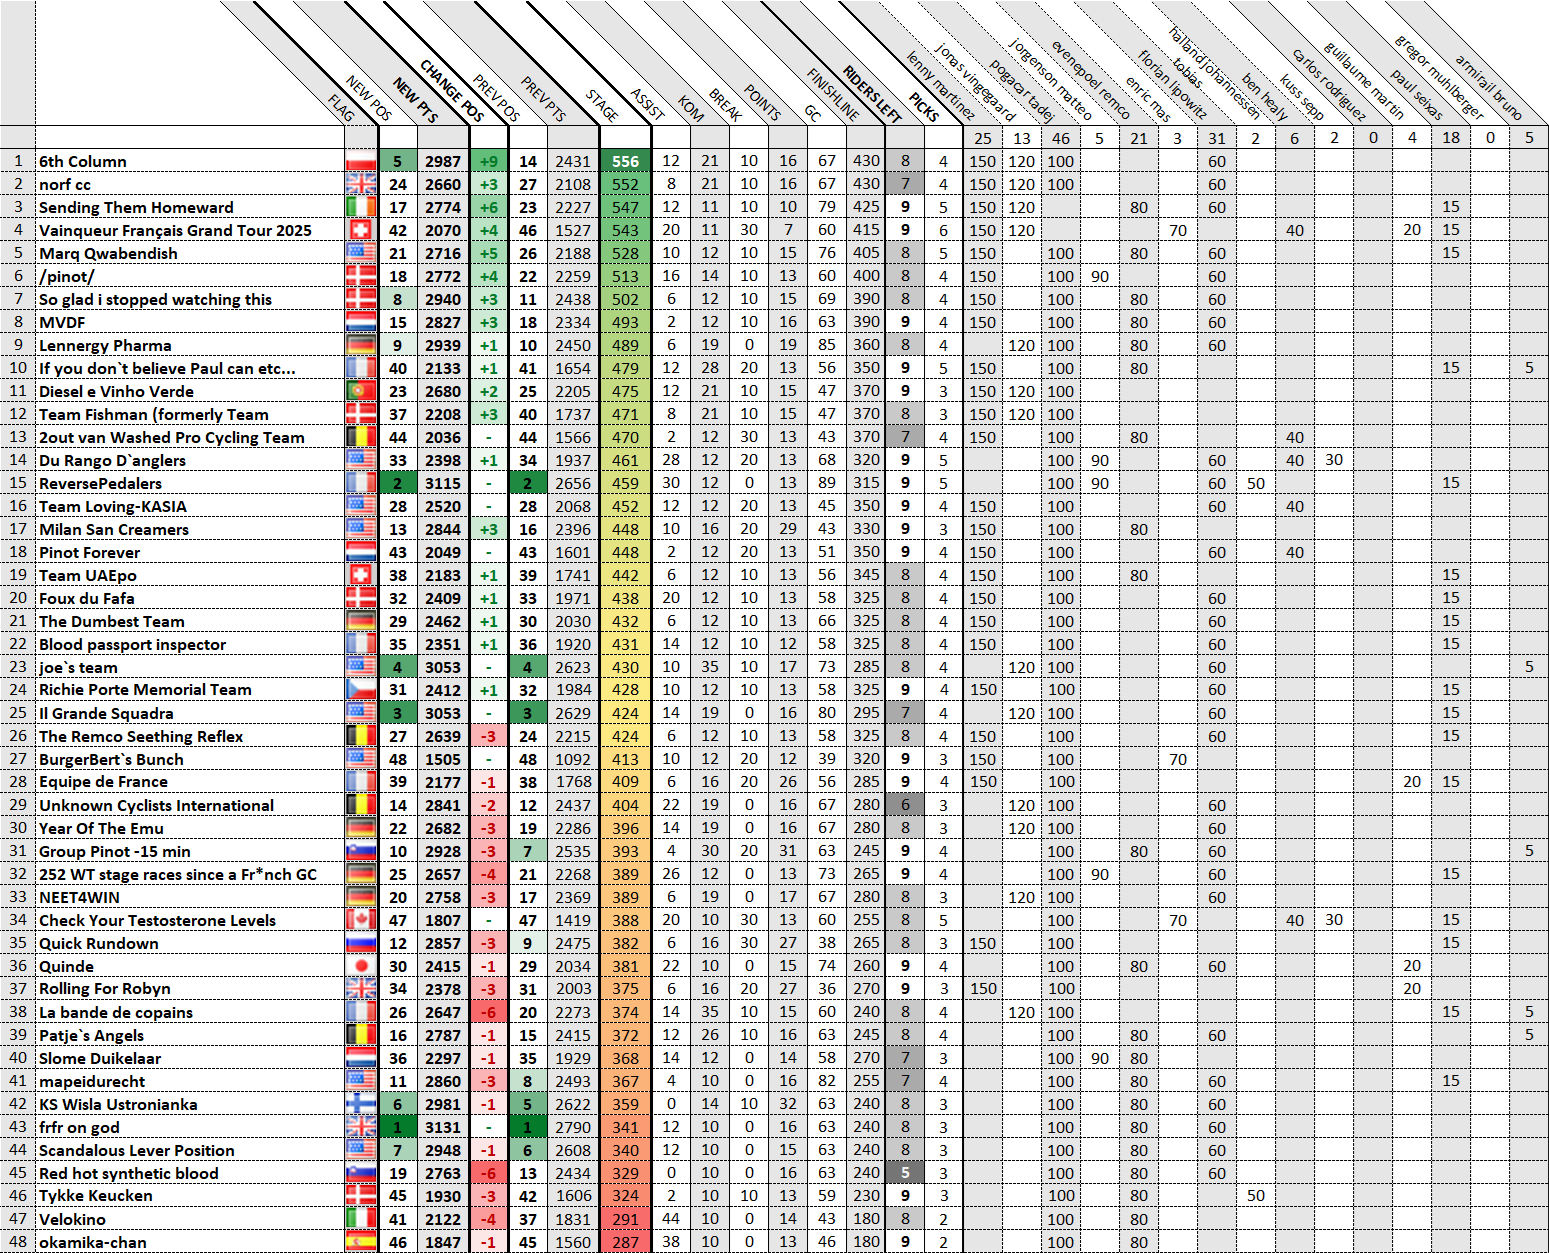Viewport: 1549px width, 1253px height.
Task: Select the team name NEET4WIN
Action: pyautogui.click(x=79, y=897)
